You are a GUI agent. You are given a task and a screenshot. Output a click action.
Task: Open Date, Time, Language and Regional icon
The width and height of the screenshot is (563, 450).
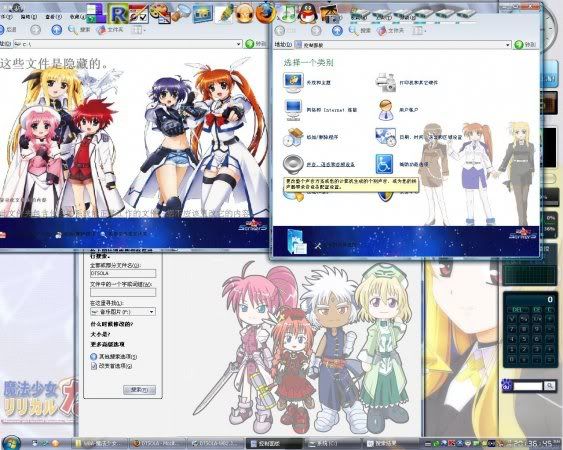(386, 137)
